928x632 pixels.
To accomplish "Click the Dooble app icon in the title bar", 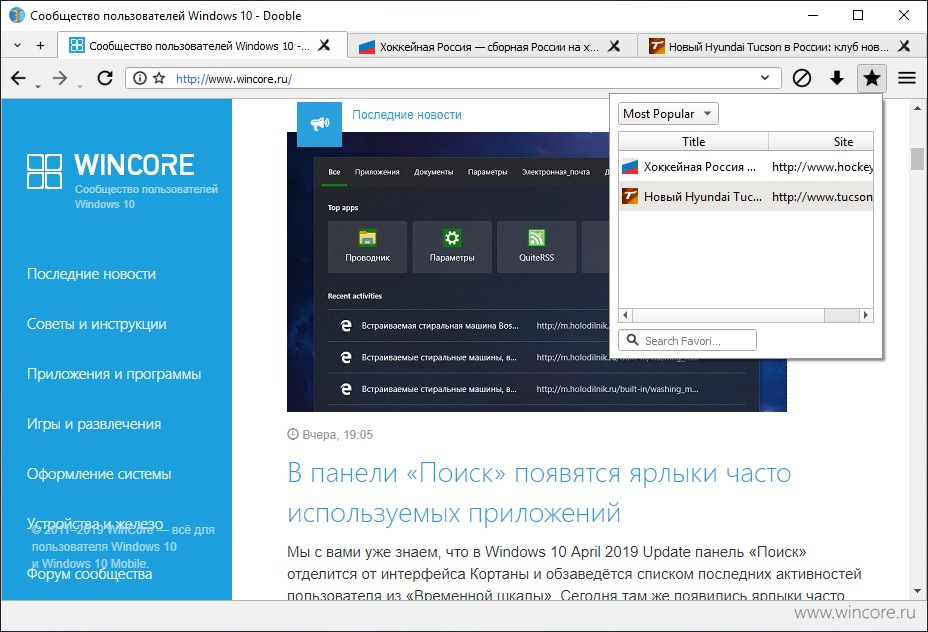I will pyautogui.click(x=17, y=15).
